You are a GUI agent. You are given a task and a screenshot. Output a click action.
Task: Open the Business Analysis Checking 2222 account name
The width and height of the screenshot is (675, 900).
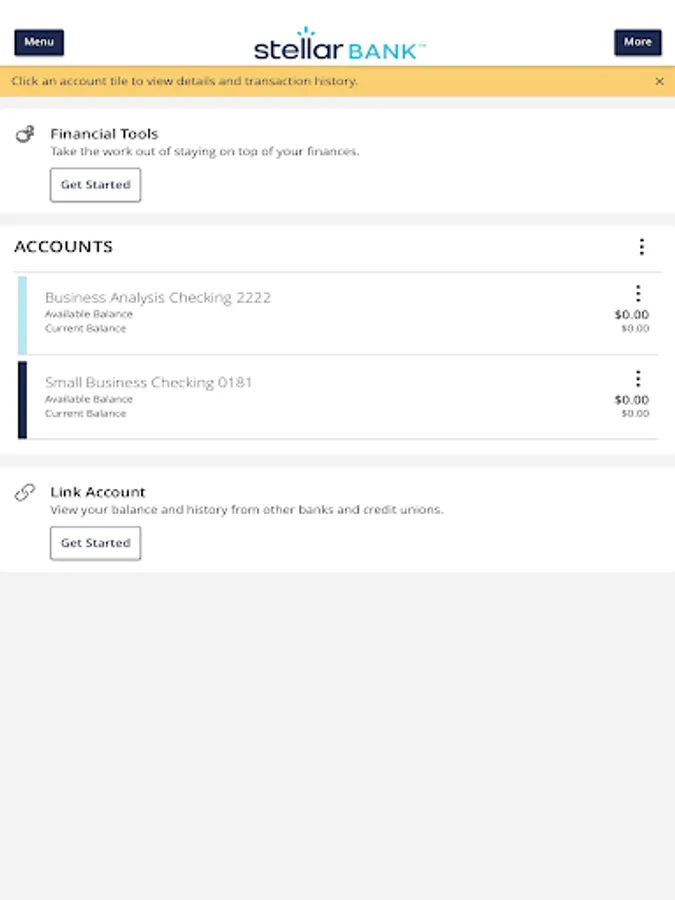(158, 297)
